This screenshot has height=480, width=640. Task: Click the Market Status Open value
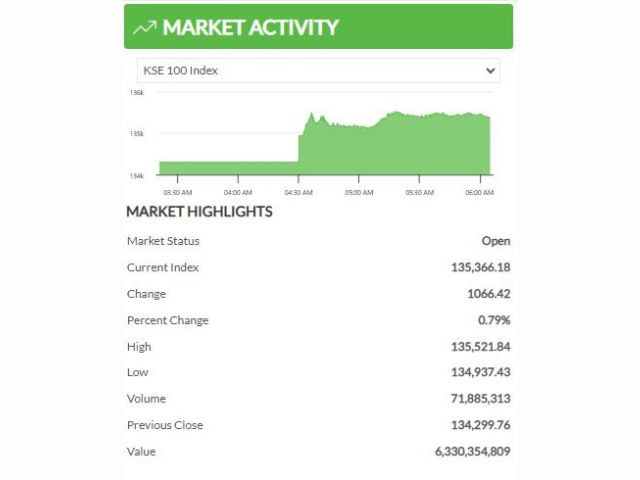[495, 241]
